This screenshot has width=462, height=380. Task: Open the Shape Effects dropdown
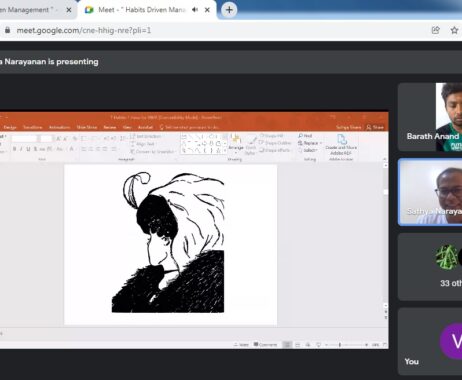point(274,150)
